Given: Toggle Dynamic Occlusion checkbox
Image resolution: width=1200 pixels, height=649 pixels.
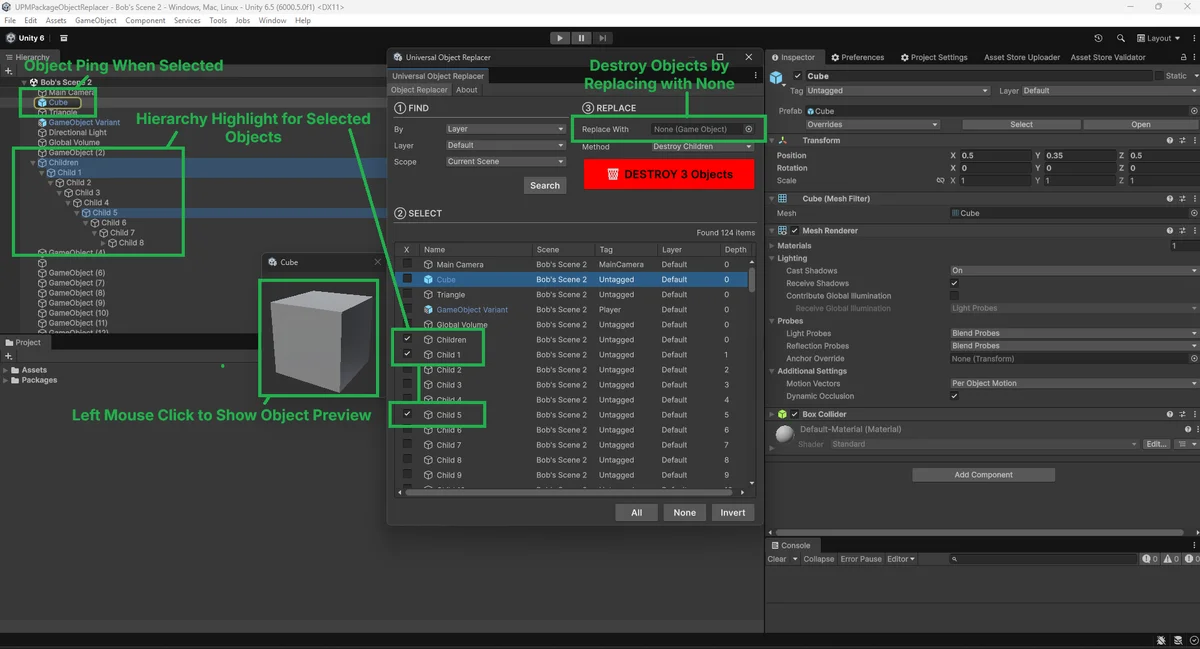Looking at the screenshot, I should [954, 396].
